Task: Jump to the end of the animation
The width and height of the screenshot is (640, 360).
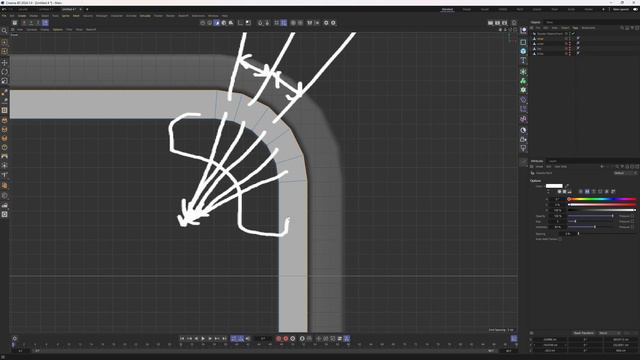Action: [224, 338]
